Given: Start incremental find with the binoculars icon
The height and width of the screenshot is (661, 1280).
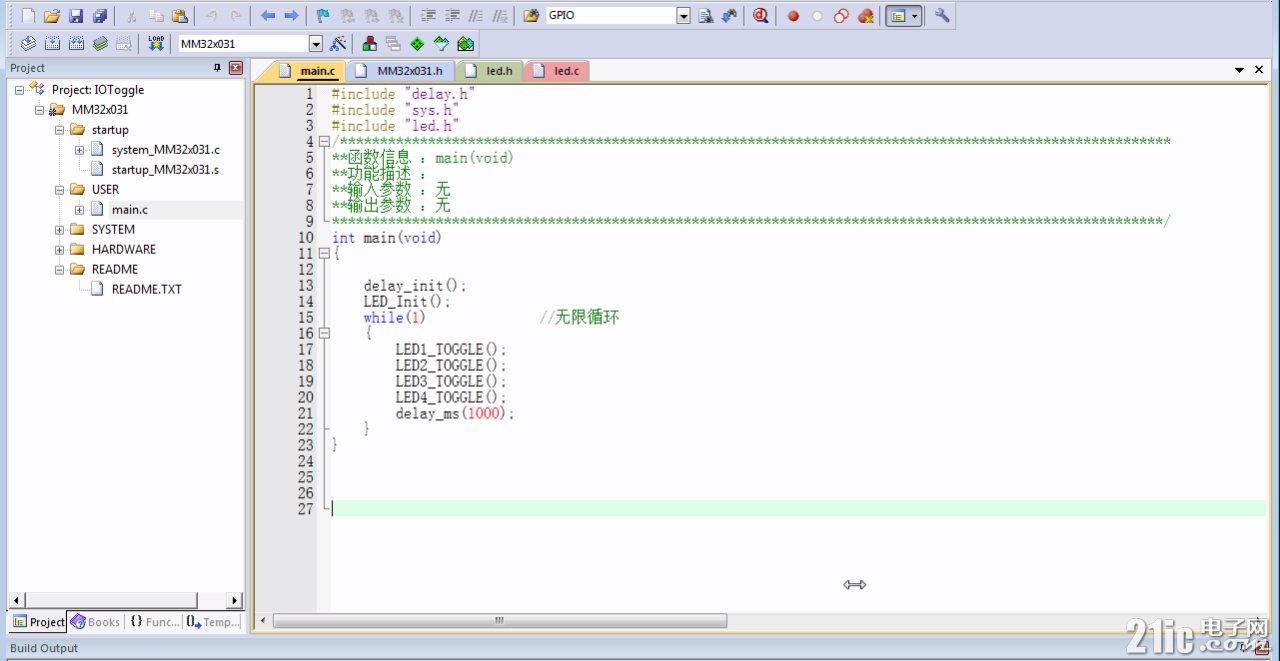Looking at the screenshot, I should coord(729,16).
